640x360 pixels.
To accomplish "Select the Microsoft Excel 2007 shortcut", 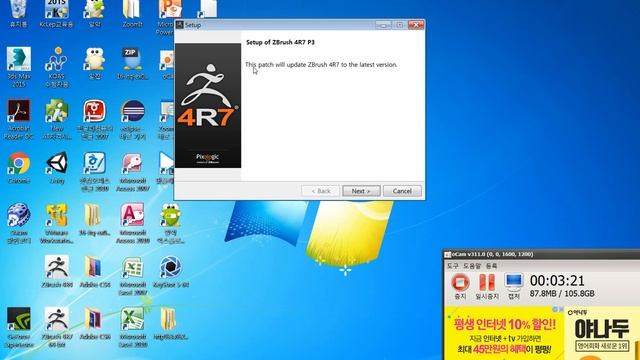I will pyautogui.click(x=132, y=276).
